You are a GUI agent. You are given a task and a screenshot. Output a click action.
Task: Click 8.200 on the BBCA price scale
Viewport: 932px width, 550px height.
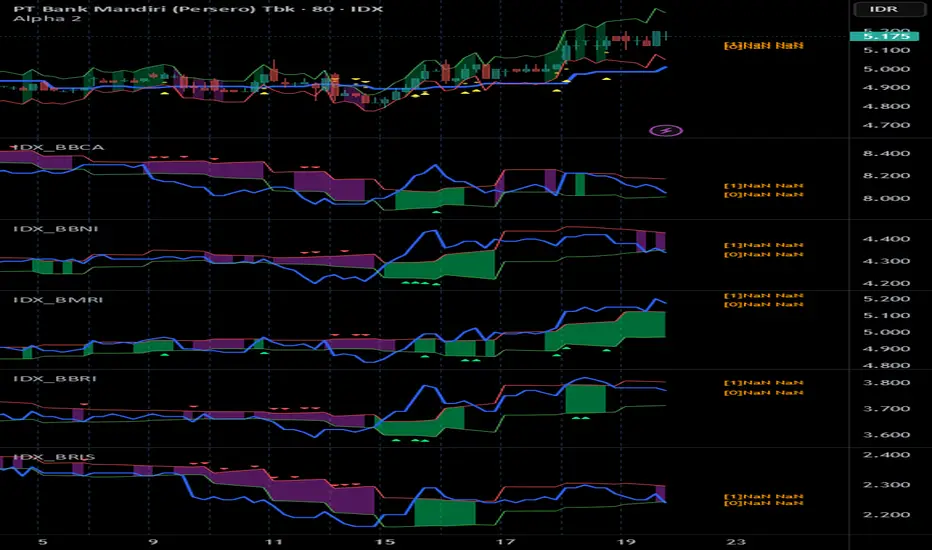(x=886, y=176)
